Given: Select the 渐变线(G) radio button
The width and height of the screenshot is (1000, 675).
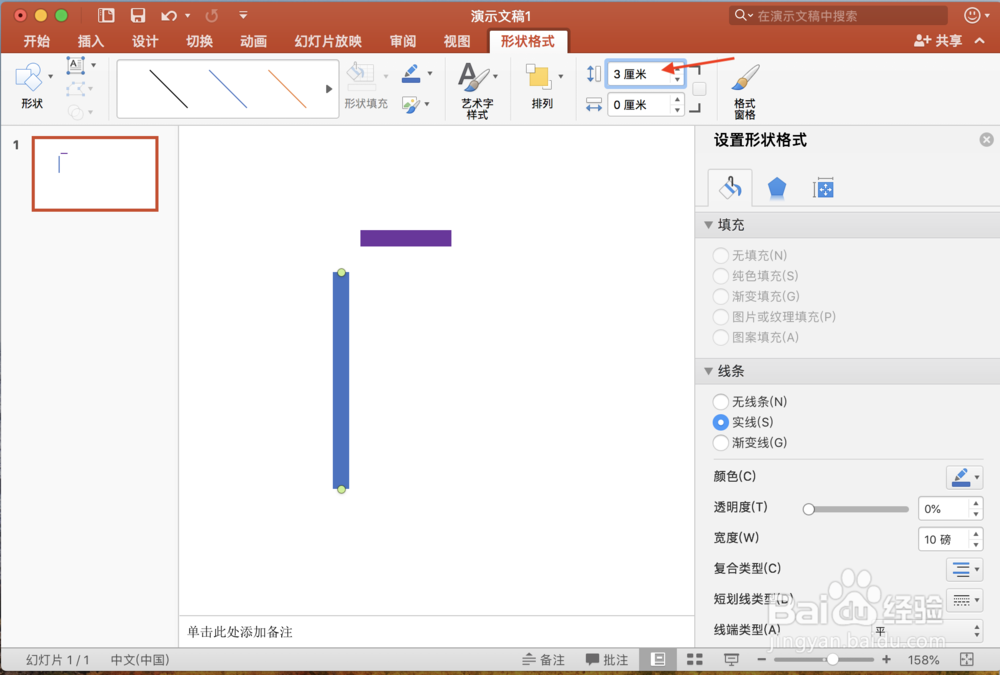Looking at the screenshot, I should click(x=721, y=442).
